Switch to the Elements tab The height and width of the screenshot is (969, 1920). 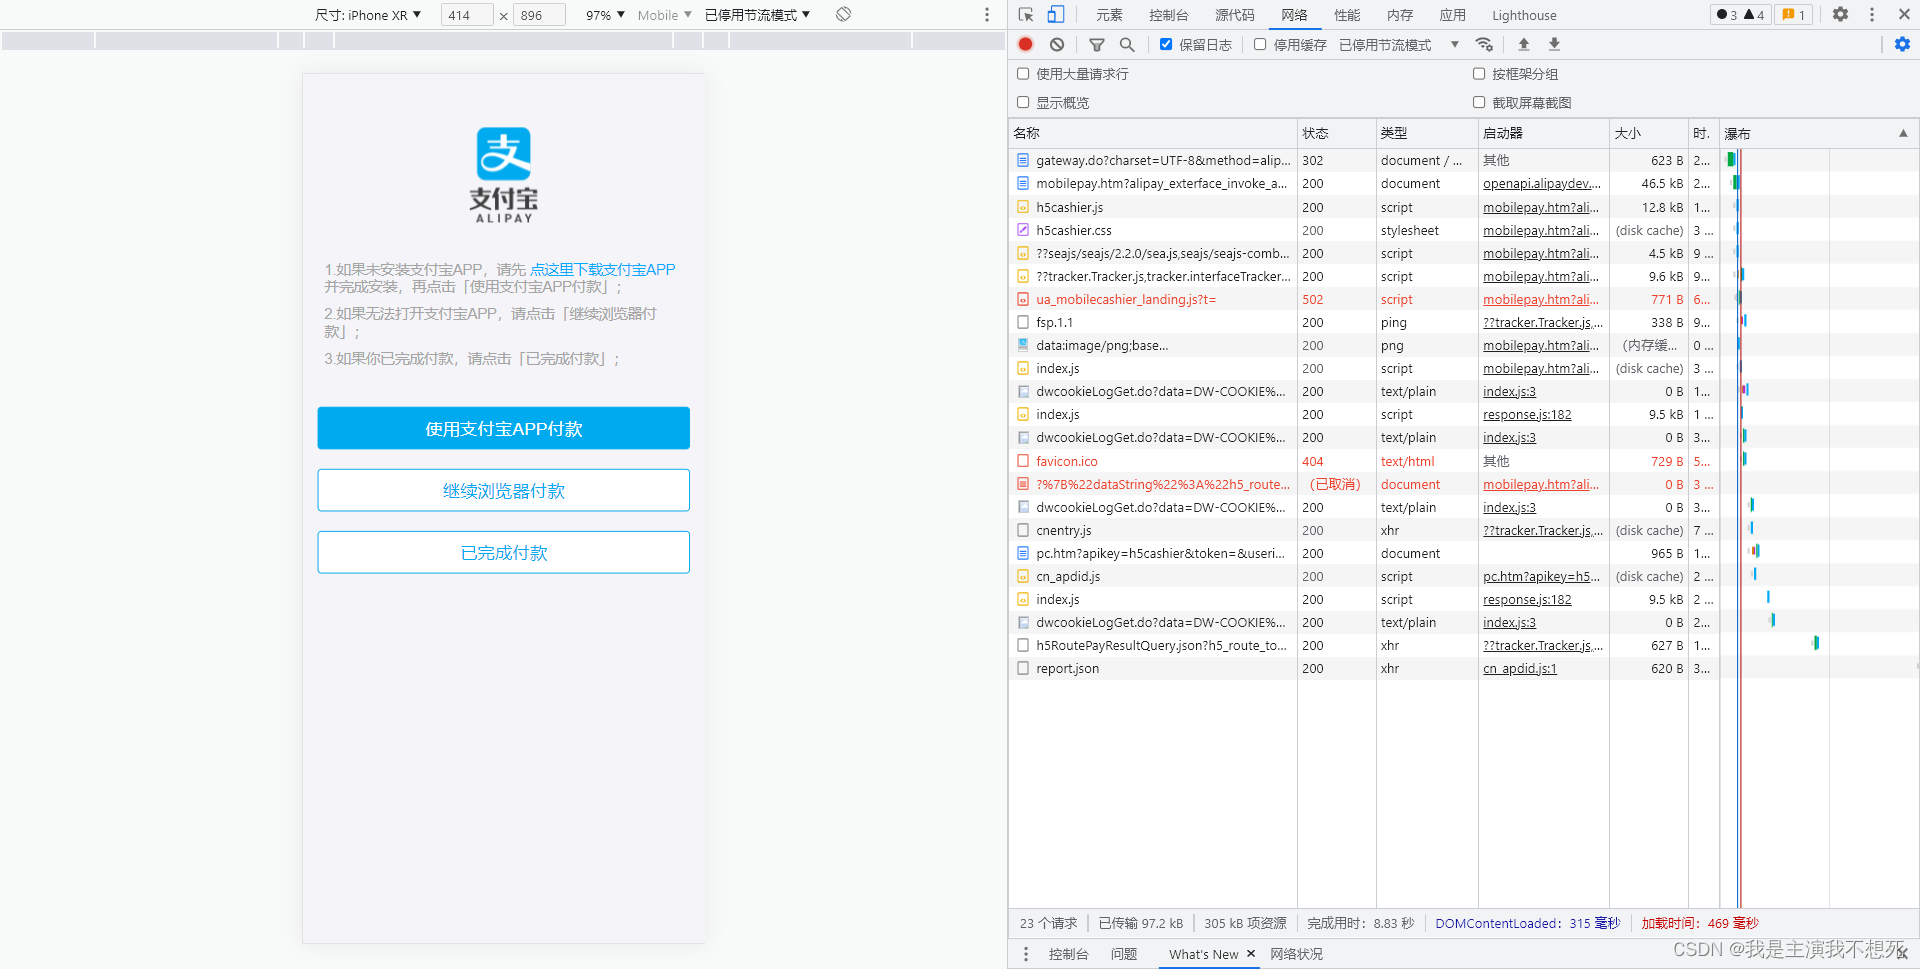pos(1109,15)
